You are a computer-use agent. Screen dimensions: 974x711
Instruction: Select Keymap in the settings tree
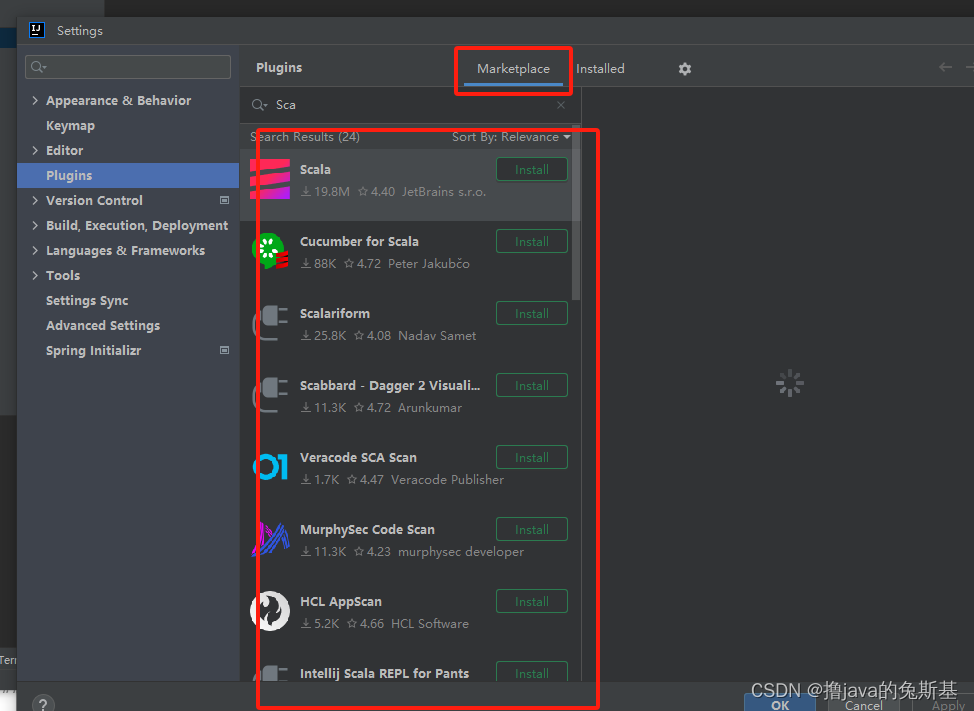70,125
